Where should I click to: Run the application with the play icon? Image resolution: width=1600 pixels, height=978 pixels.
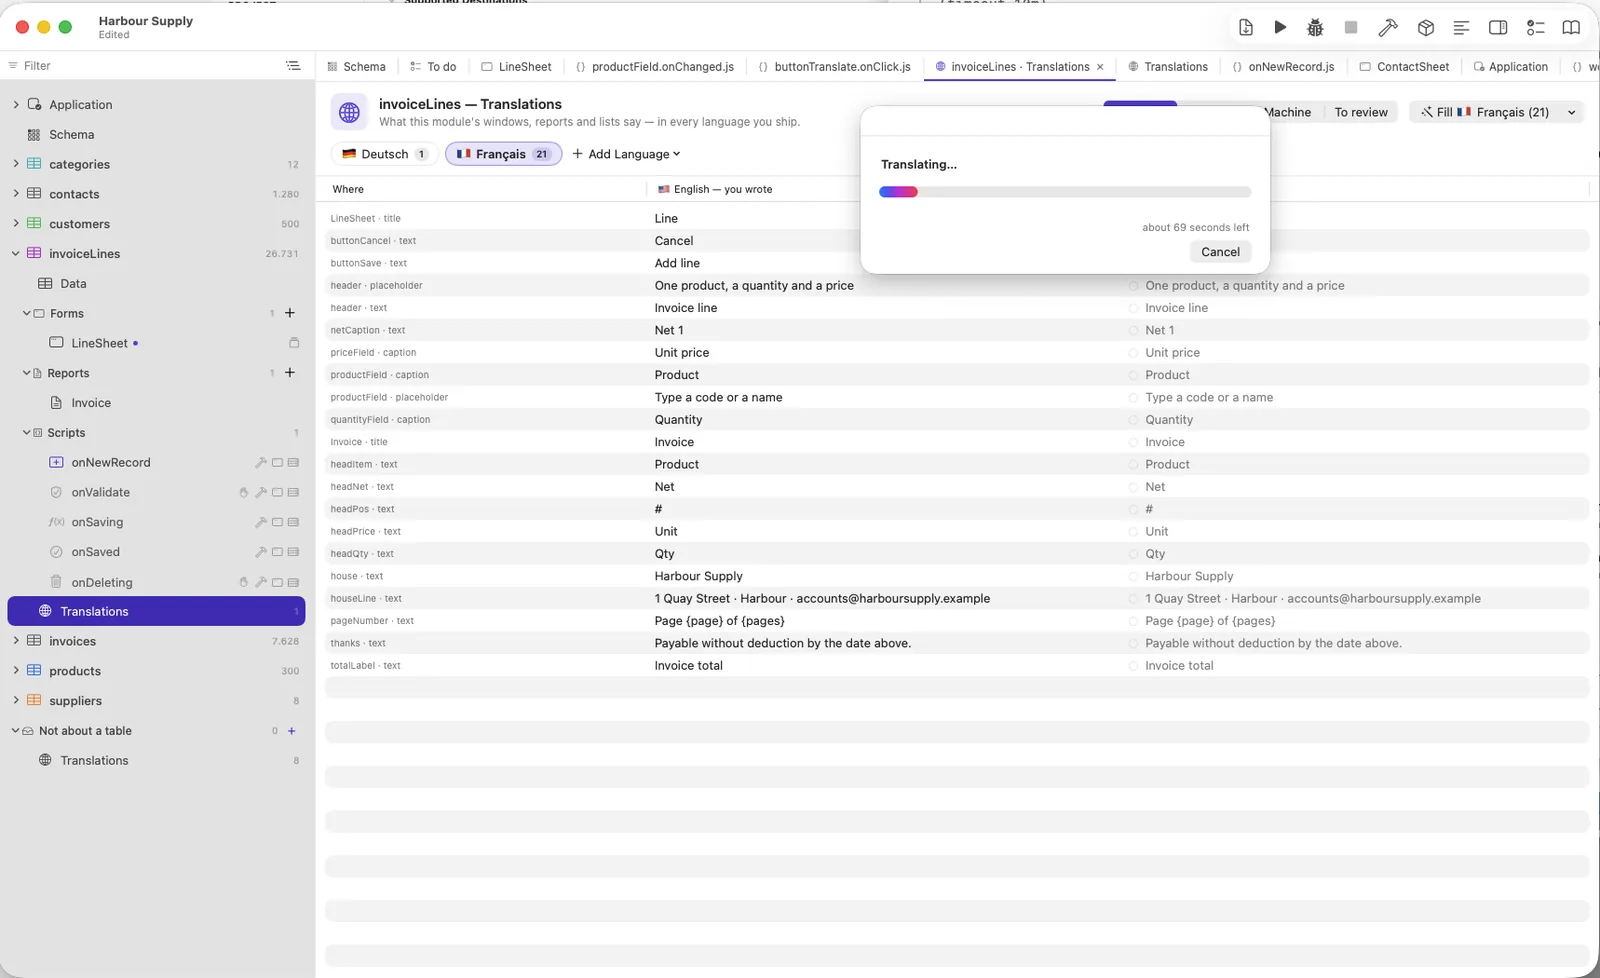[x=1280, y=28]
